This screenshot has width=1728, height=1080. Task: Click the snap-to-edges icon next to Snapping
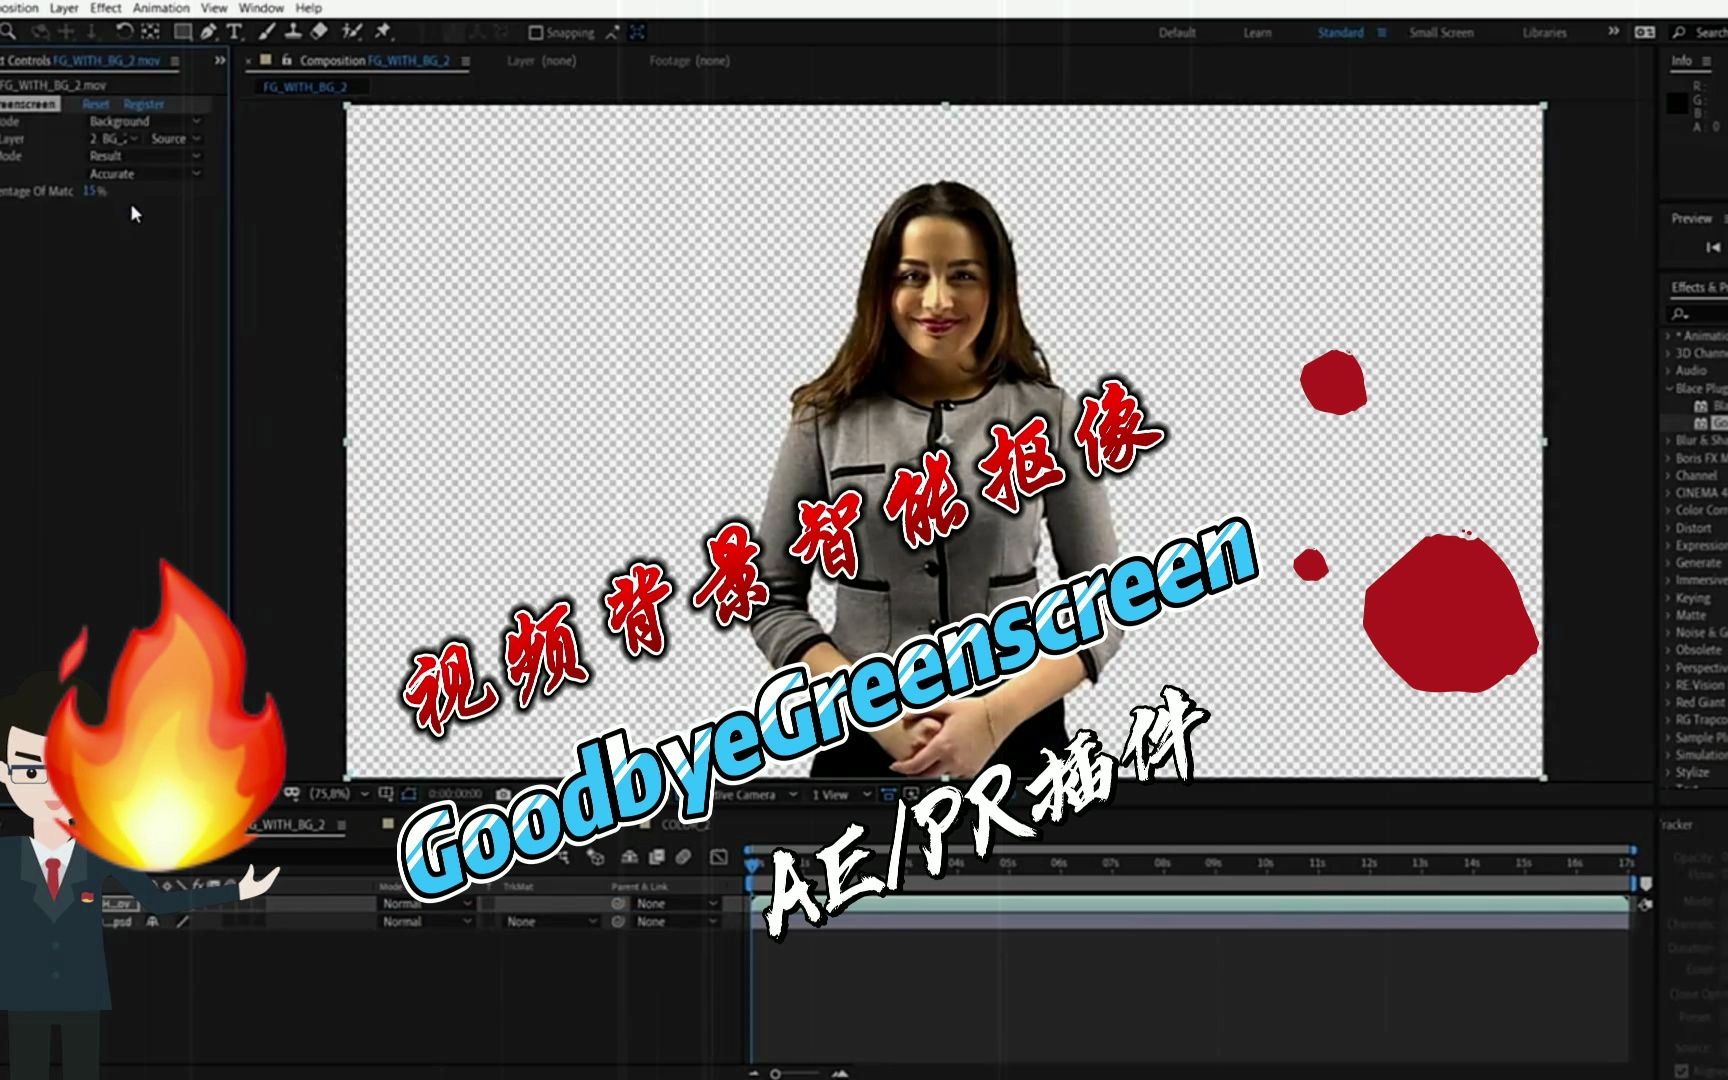(612, 33)
